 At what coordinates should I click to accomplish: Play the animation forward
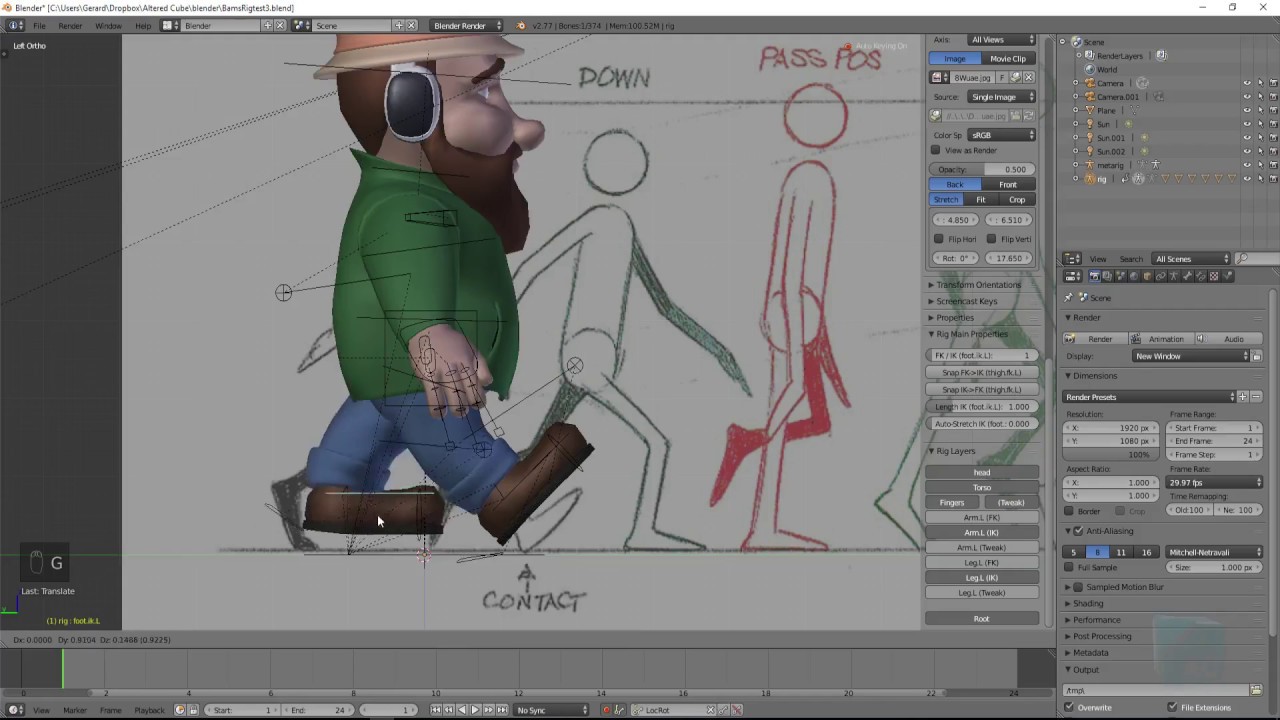point(475,710)
